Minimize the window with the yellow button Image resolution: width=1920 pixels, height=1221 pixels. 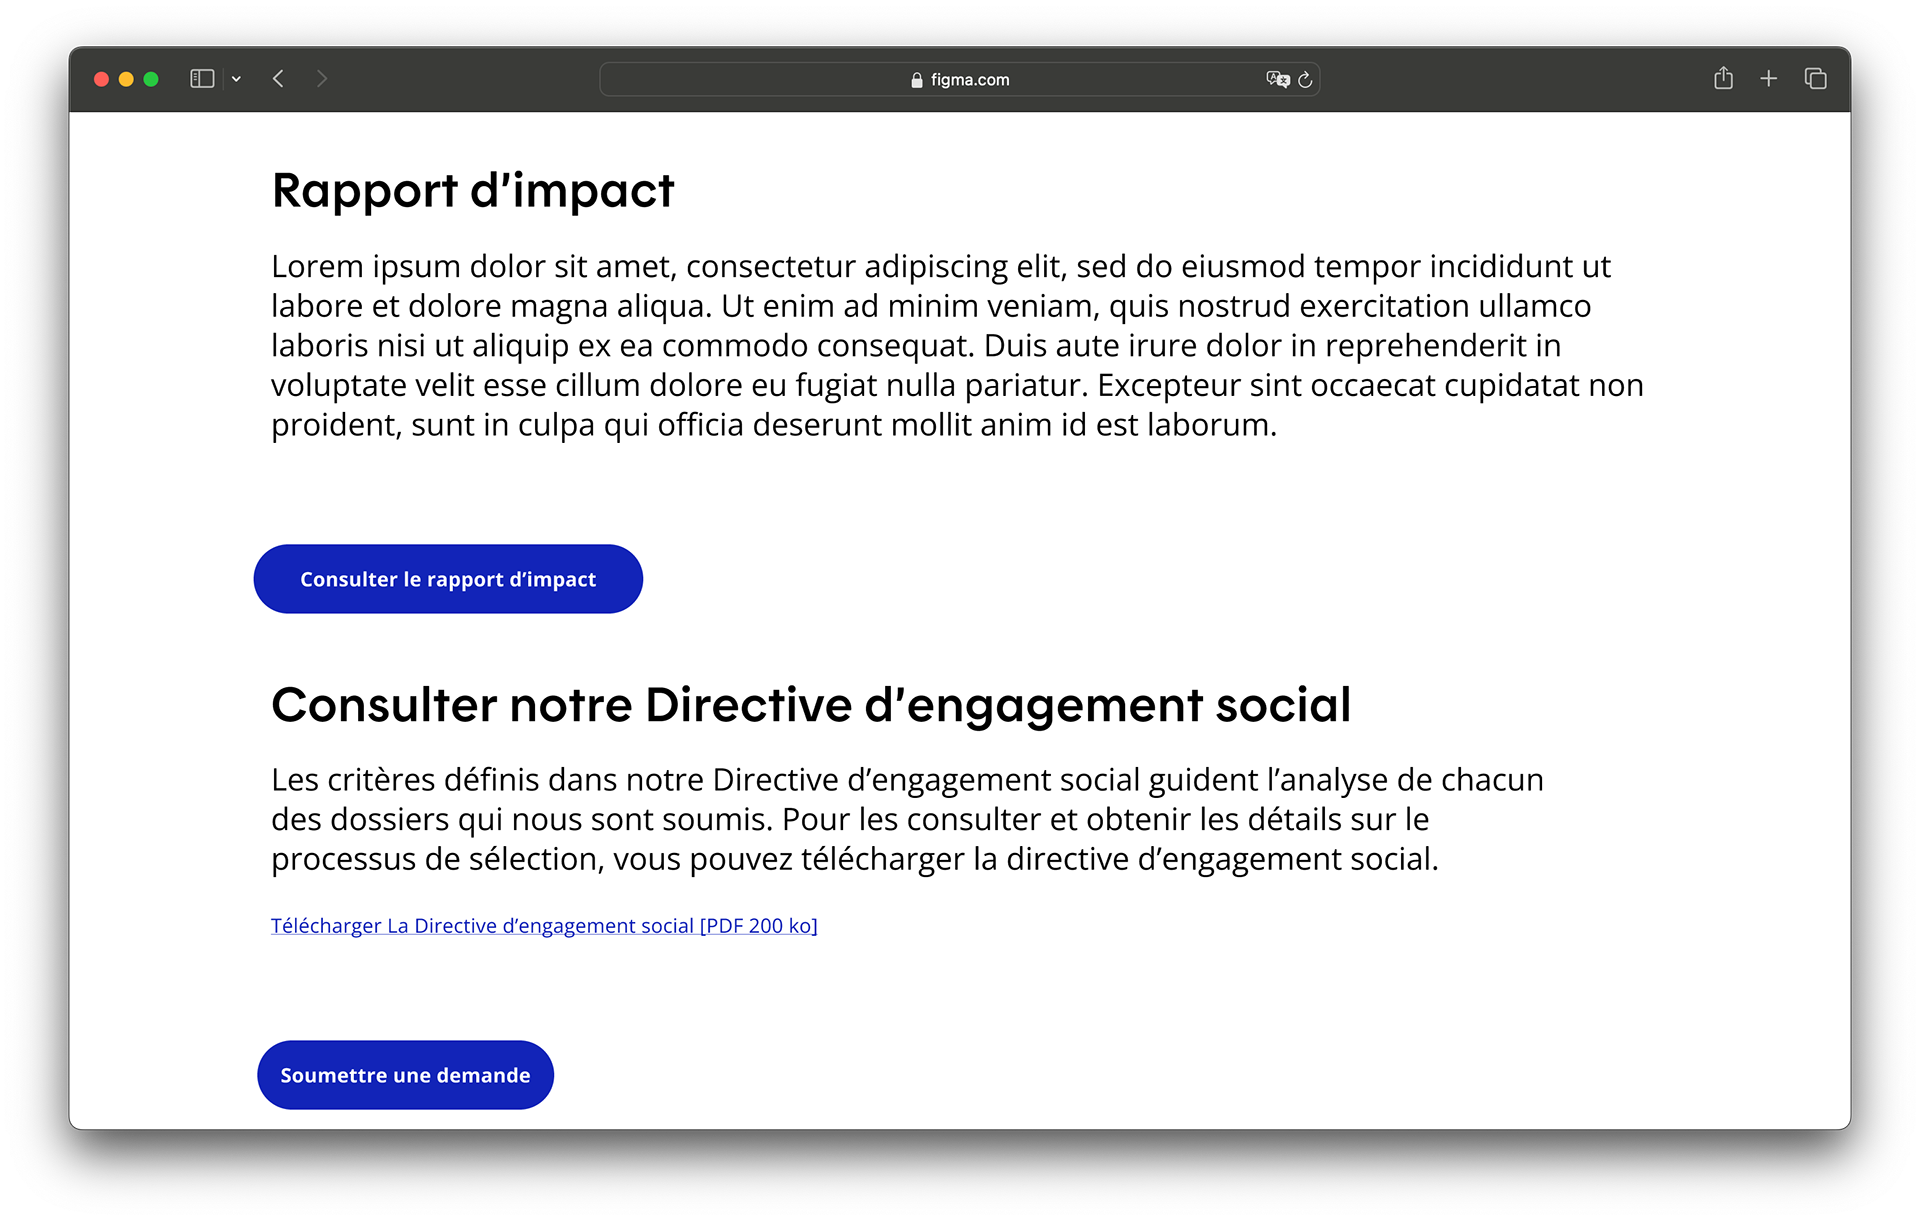coord(126,79)
